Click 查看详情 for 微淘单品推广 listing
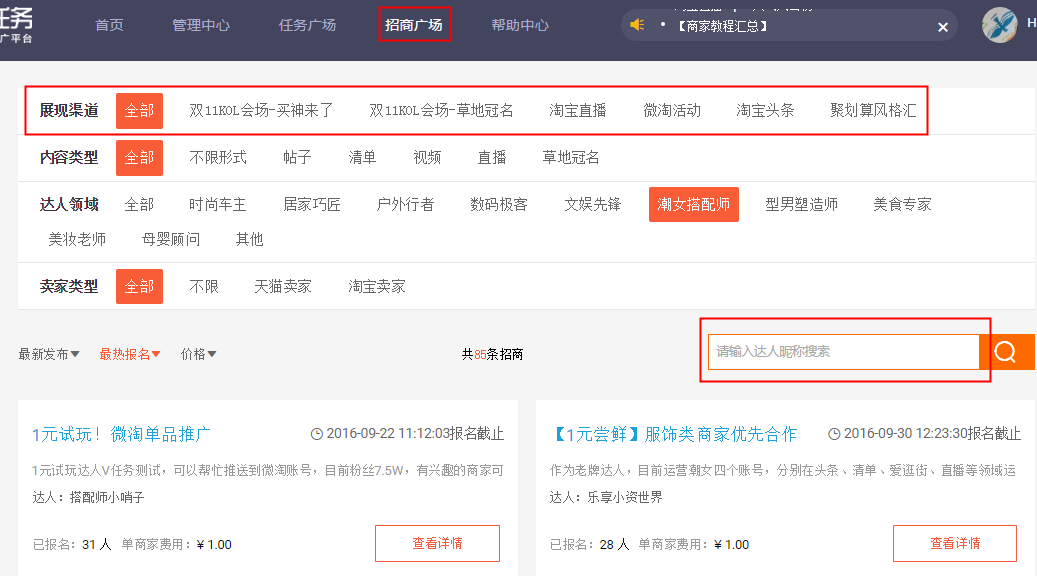The image size is (1037, 576). (x=437, y=544)
